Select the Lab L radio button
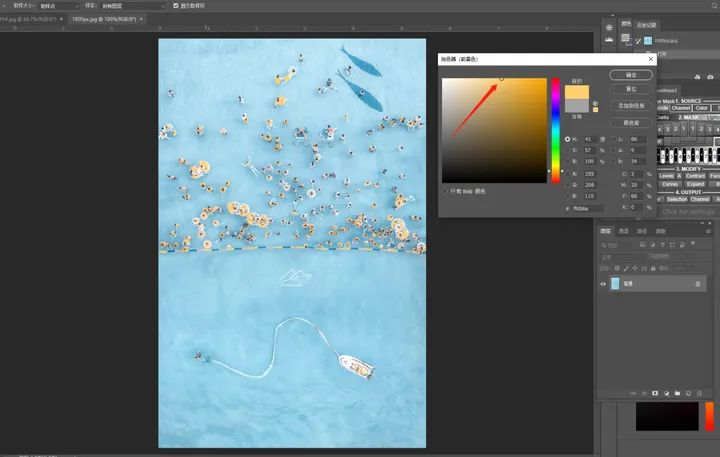 pyautogui.click(x=614, y=139)
